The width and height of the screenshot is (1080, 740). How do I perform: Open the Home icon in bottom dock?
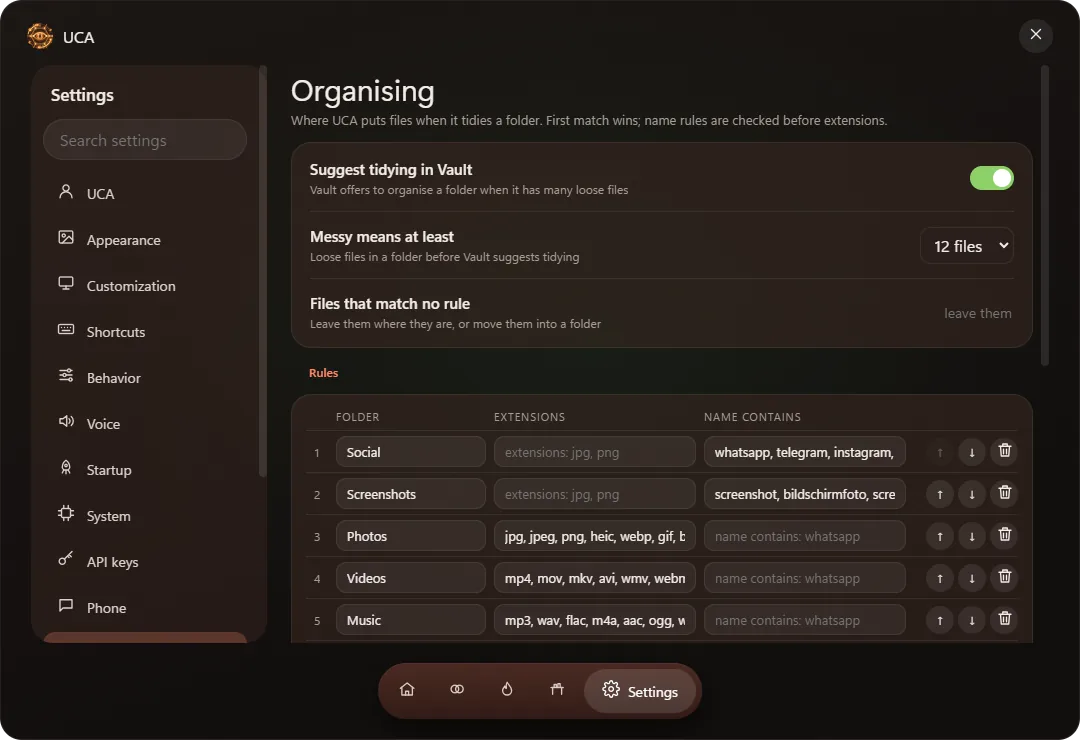point(407,690)
